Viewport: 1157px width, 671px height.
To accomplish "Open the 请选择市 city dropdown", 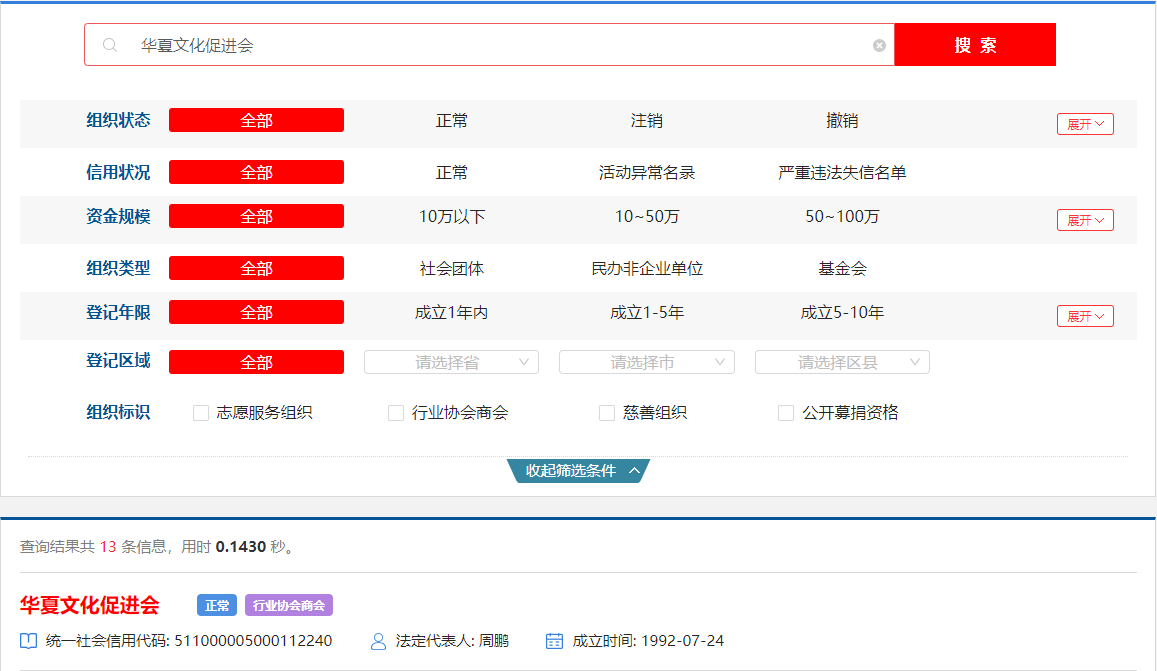I will 646,362.
